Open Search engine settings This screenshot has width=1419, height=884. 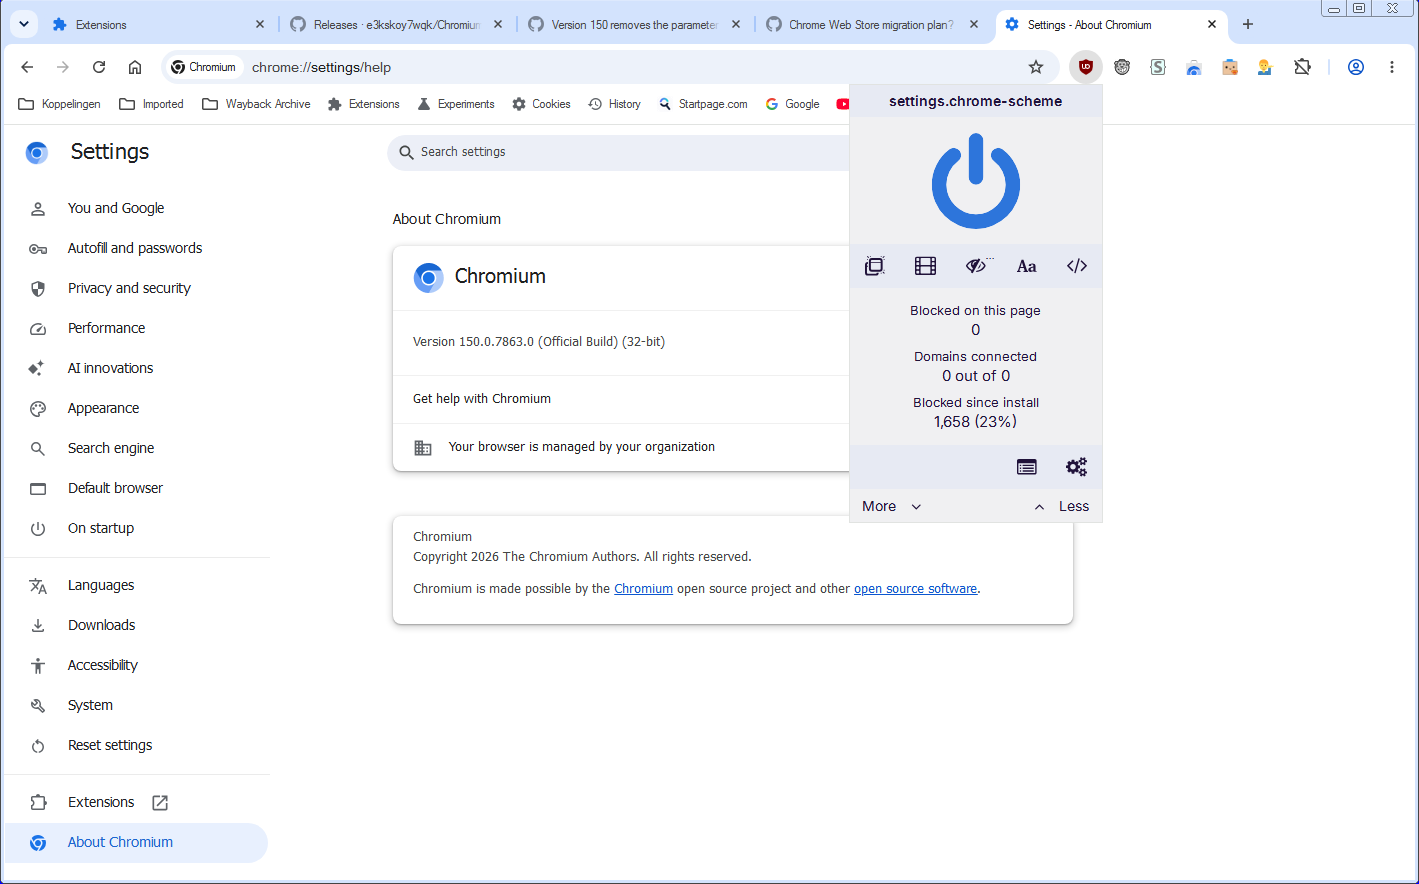pos(136,448)
